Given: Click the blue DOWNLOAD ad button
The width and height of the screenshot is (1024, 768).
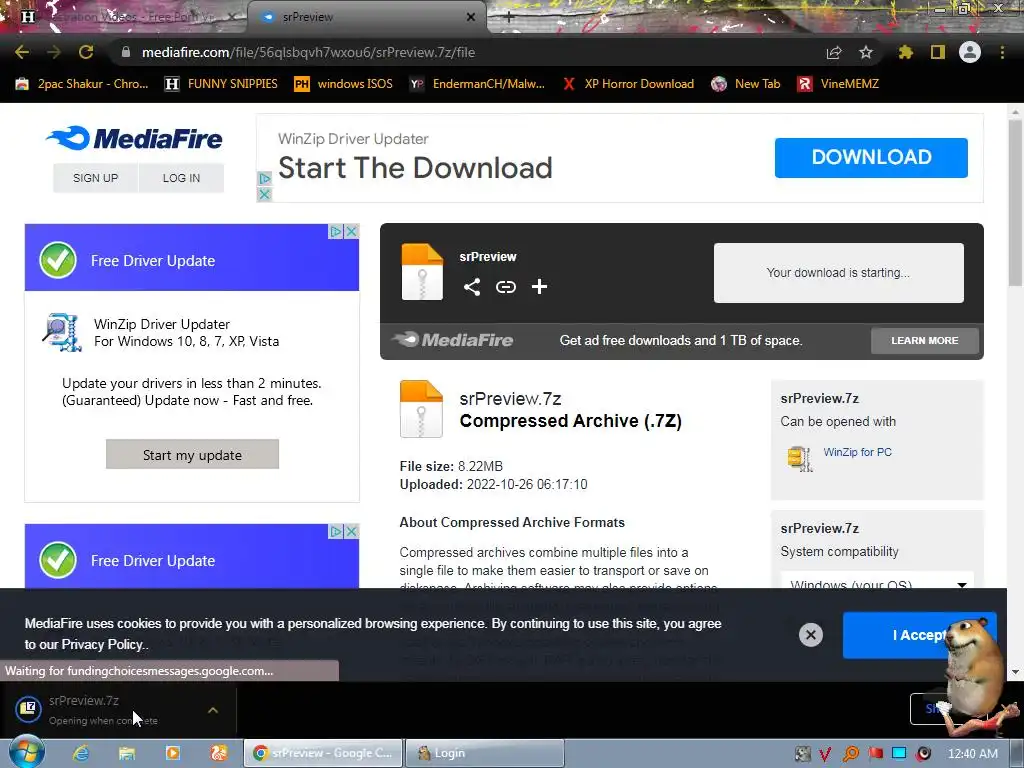Looking at the screenshot, I should (x=871, y=157).
